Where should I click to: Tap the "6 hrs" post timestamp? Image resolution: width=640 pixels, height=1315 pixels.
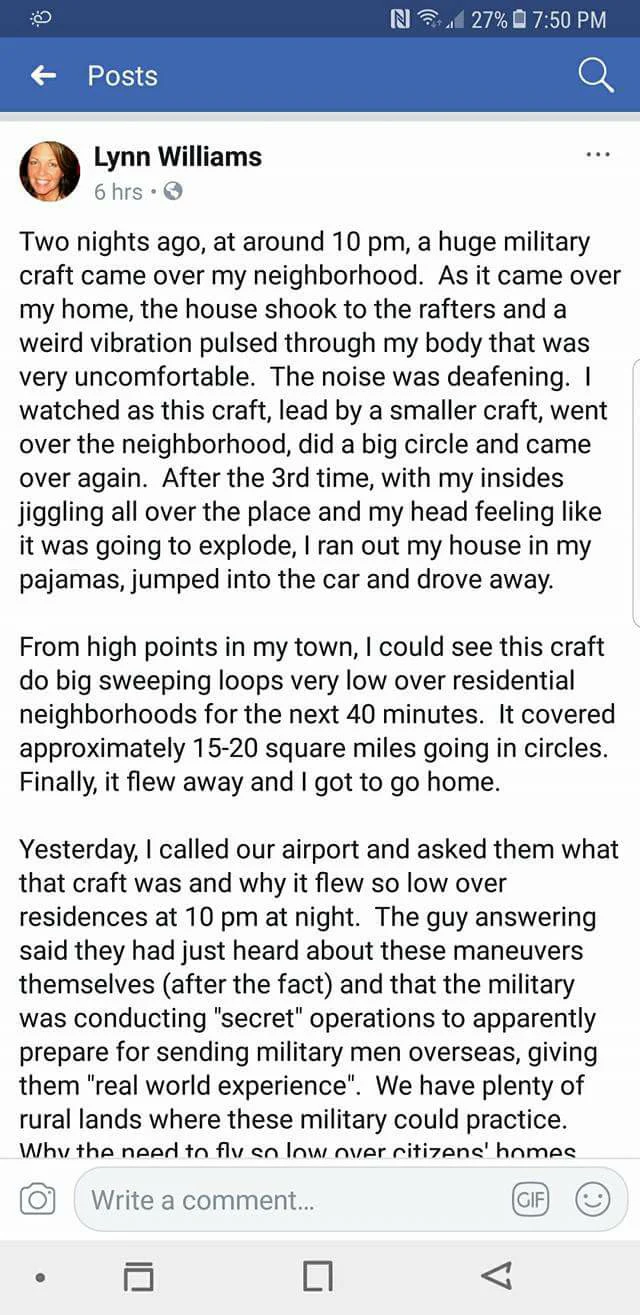point(118,191)
